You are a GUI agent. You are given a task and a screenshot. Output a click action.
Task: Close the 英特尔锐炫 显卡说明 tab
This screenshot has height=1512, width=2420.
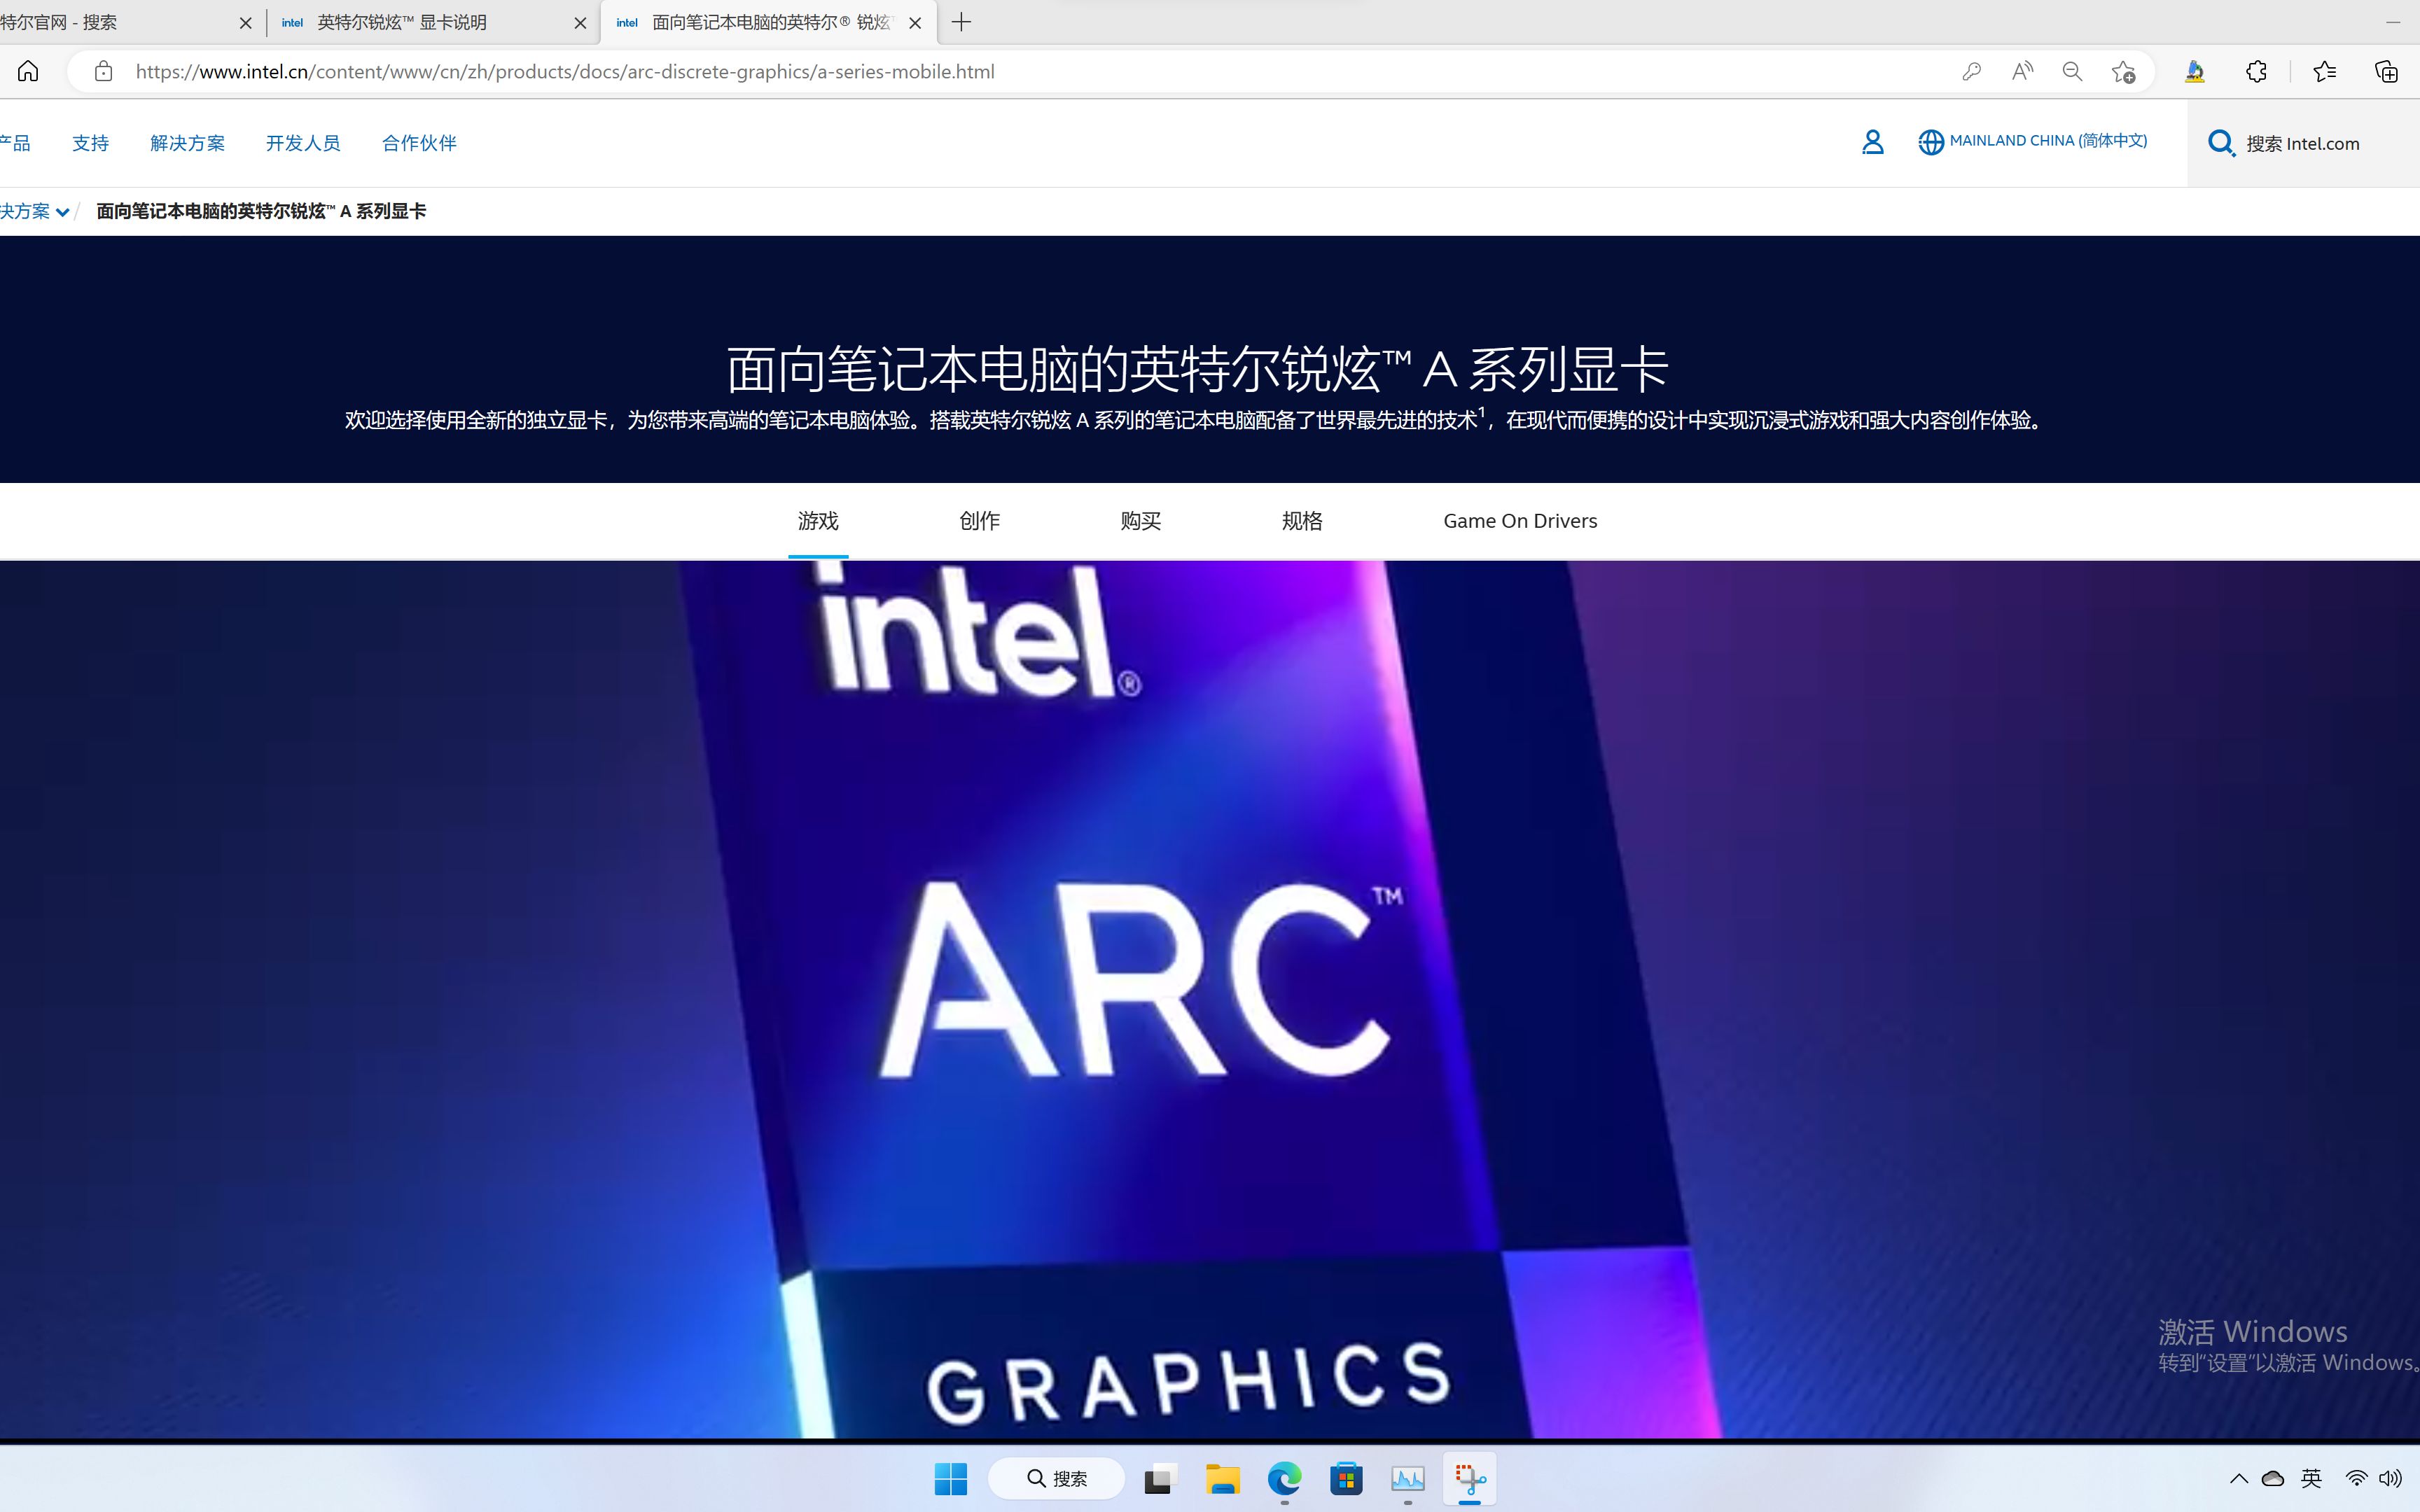(x=580, y=23)
